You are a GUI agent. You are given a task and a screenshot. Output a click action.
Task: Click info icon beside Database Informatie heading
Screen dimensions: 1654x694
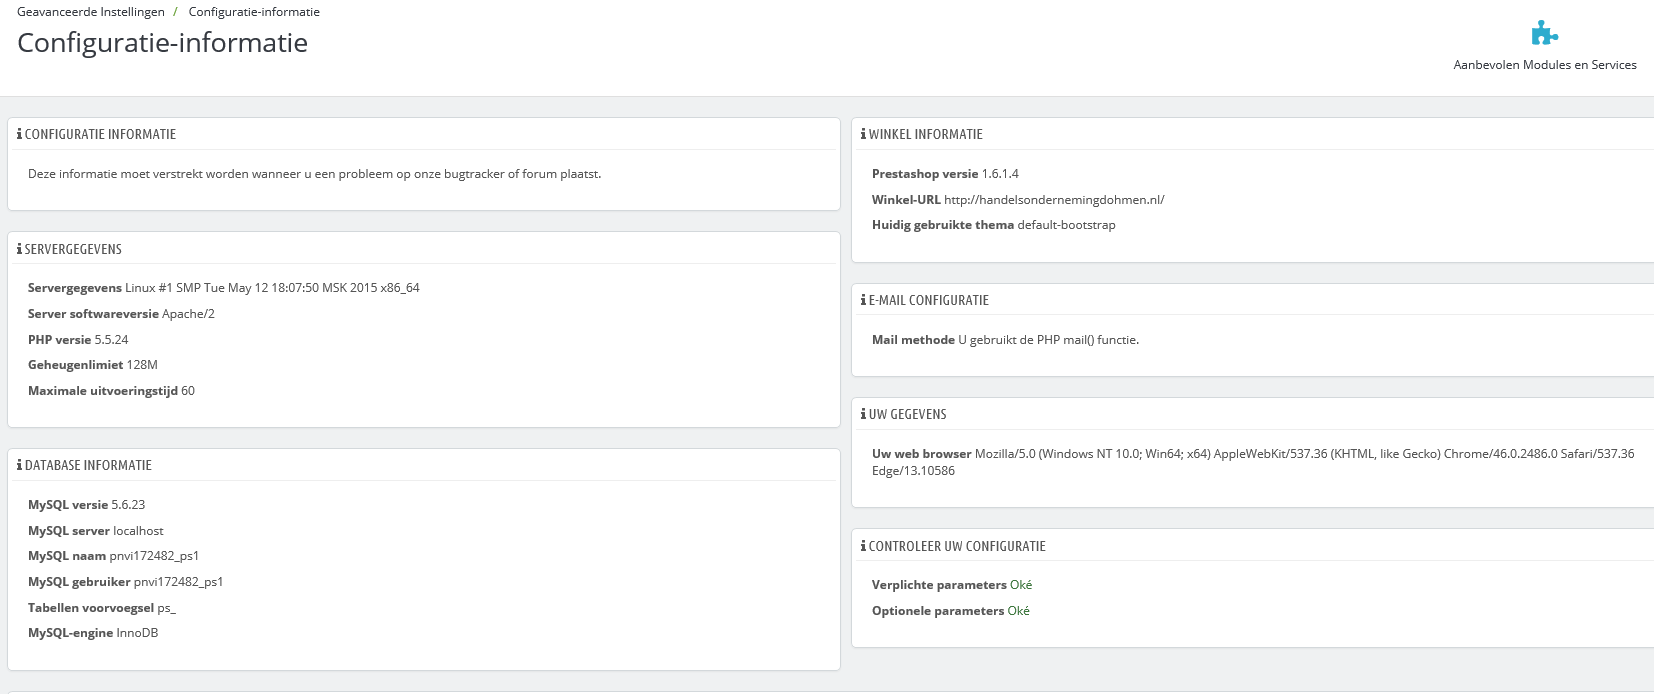click(19, 465)
